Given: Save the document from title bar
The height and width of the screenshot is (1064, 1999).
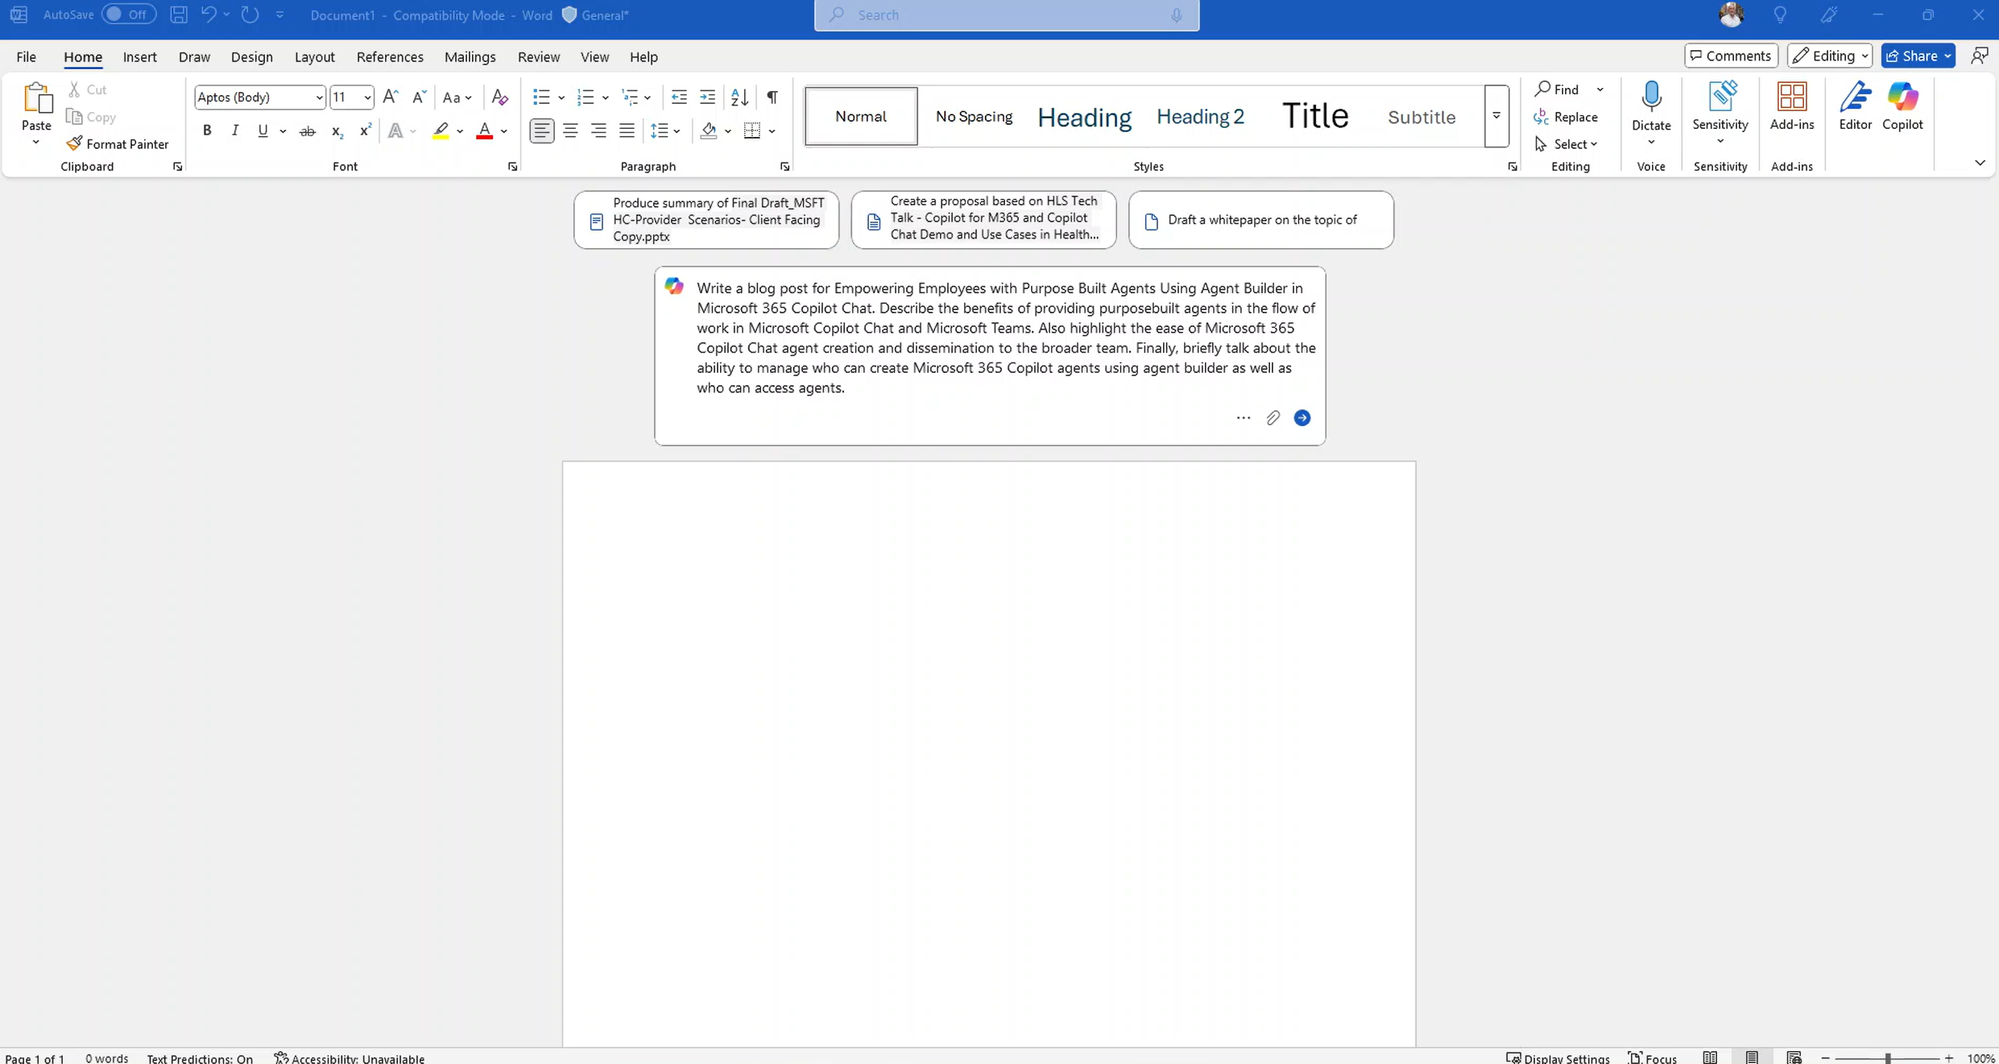Looking at the screenshot, I should 179,15.
